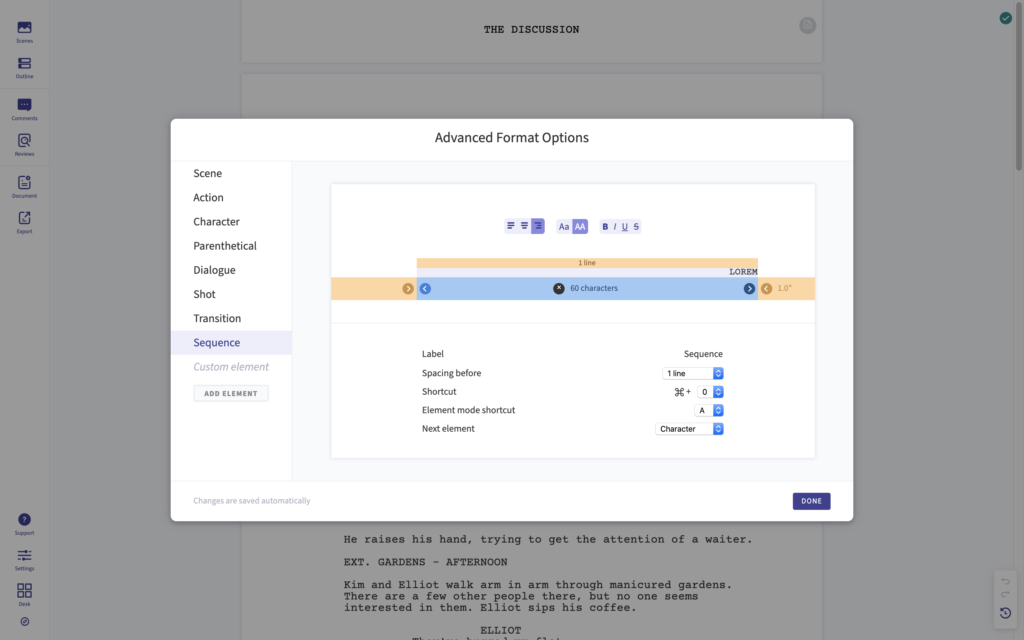Viewport: 1024px width, 640px height.
Task: Open the Spacing before dropdown
Action: click(693, 372)
